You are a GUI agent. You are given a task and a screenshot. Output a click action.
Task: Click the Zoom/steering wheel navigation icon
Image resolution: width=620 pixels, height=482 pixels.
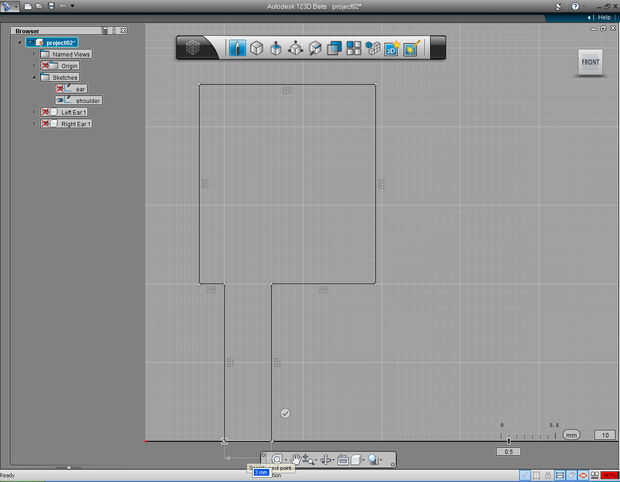277,459
